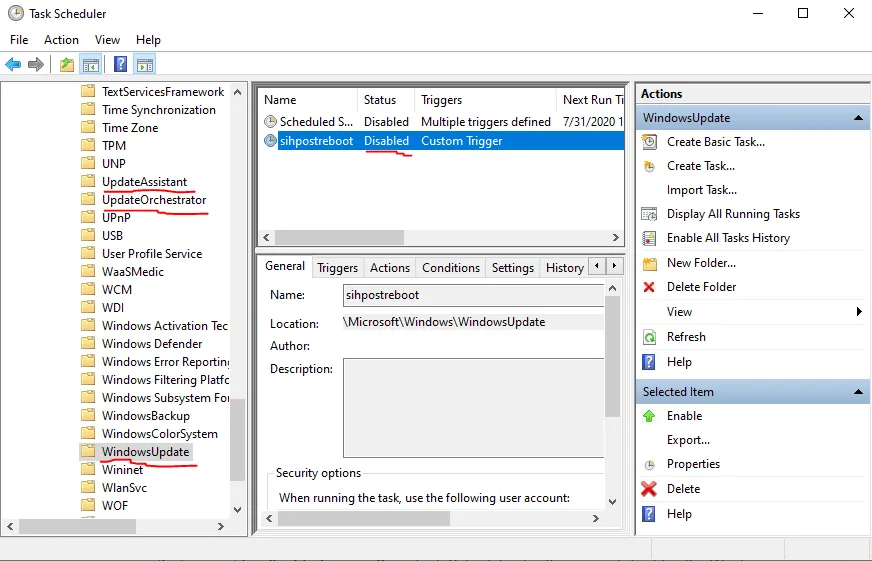The height and width of the screenshot is (561, 872).
Task: Click Export... under Selected Item
Action: click(x=688, y=440)
